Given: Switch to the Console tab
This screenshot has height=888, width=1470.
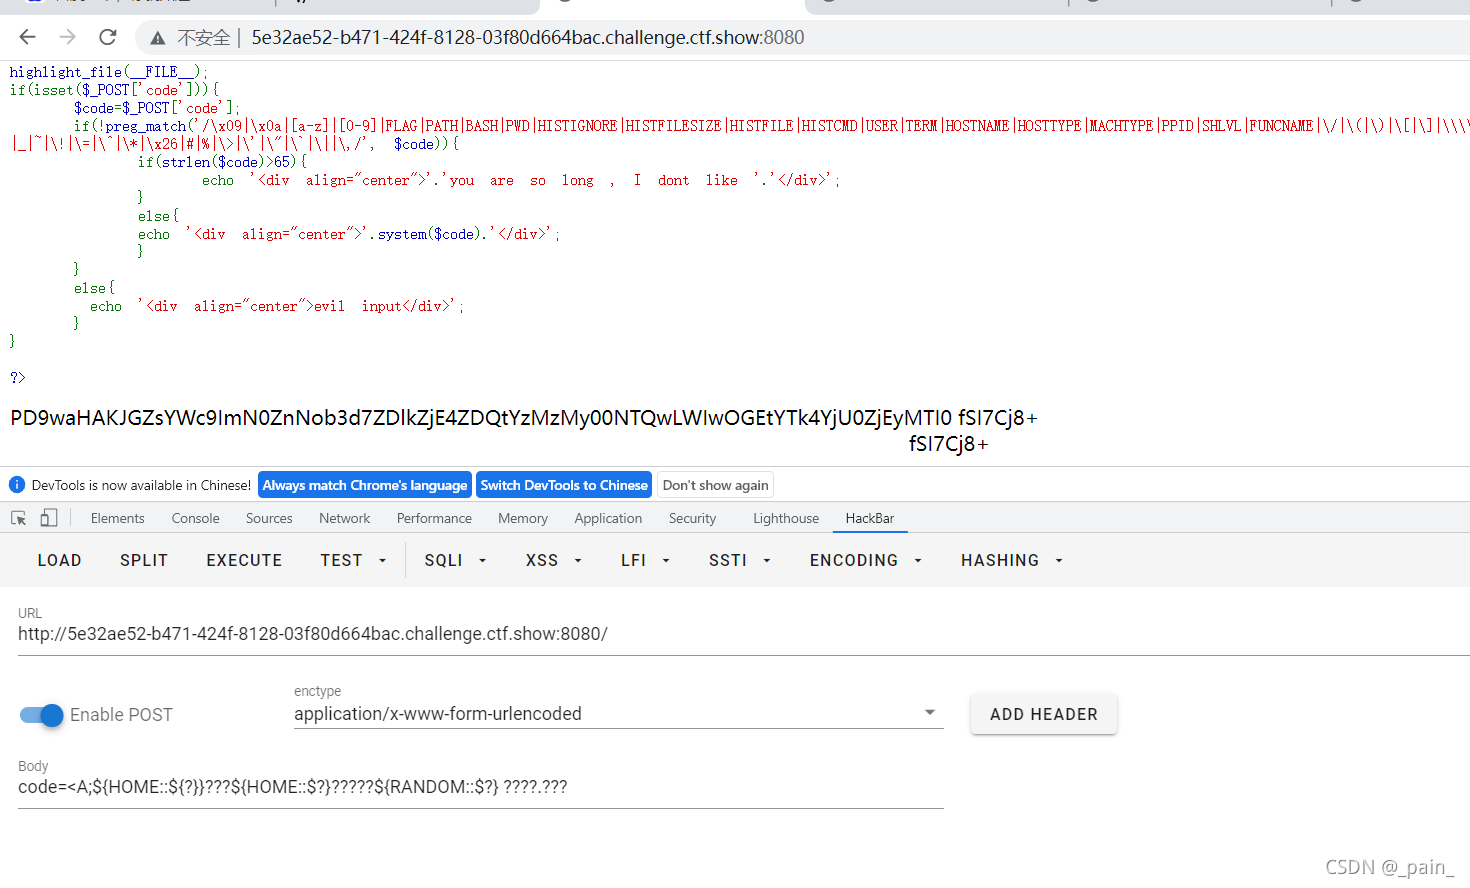Looking at the screenshot, I should (x=195, y=518).
